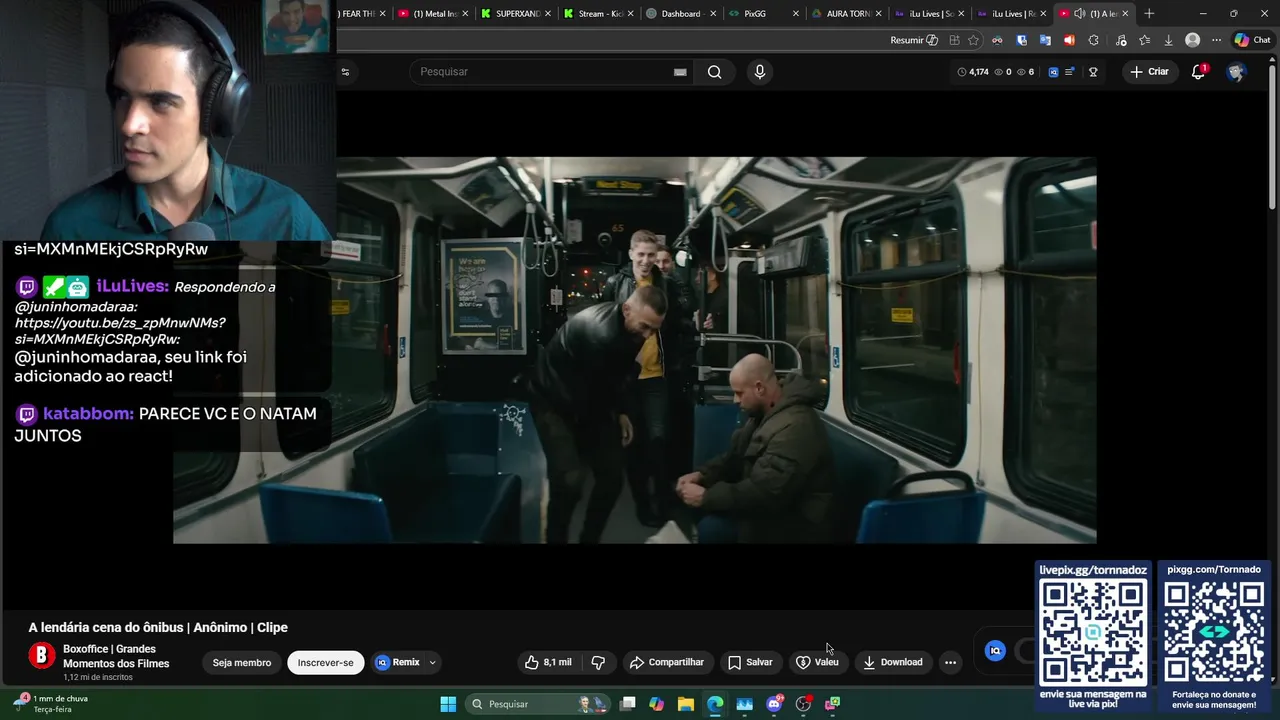Click the Salvar save button
Image resolution: width=1280 pixels, height=720 pixels.
click(750, 662)
